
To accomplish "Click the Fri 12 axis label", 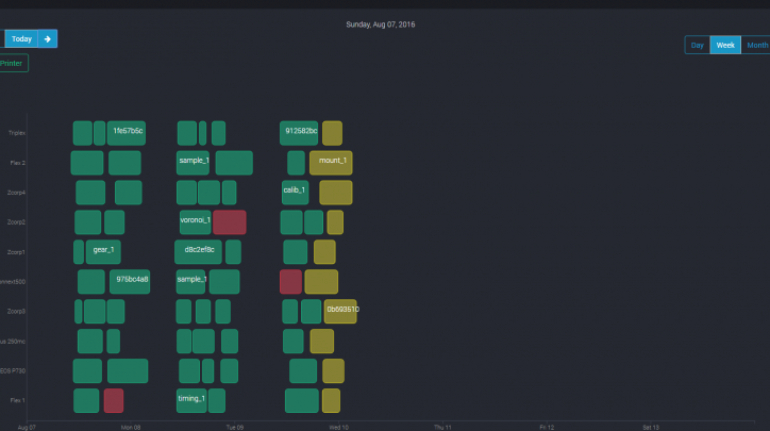I will (547, 428).
